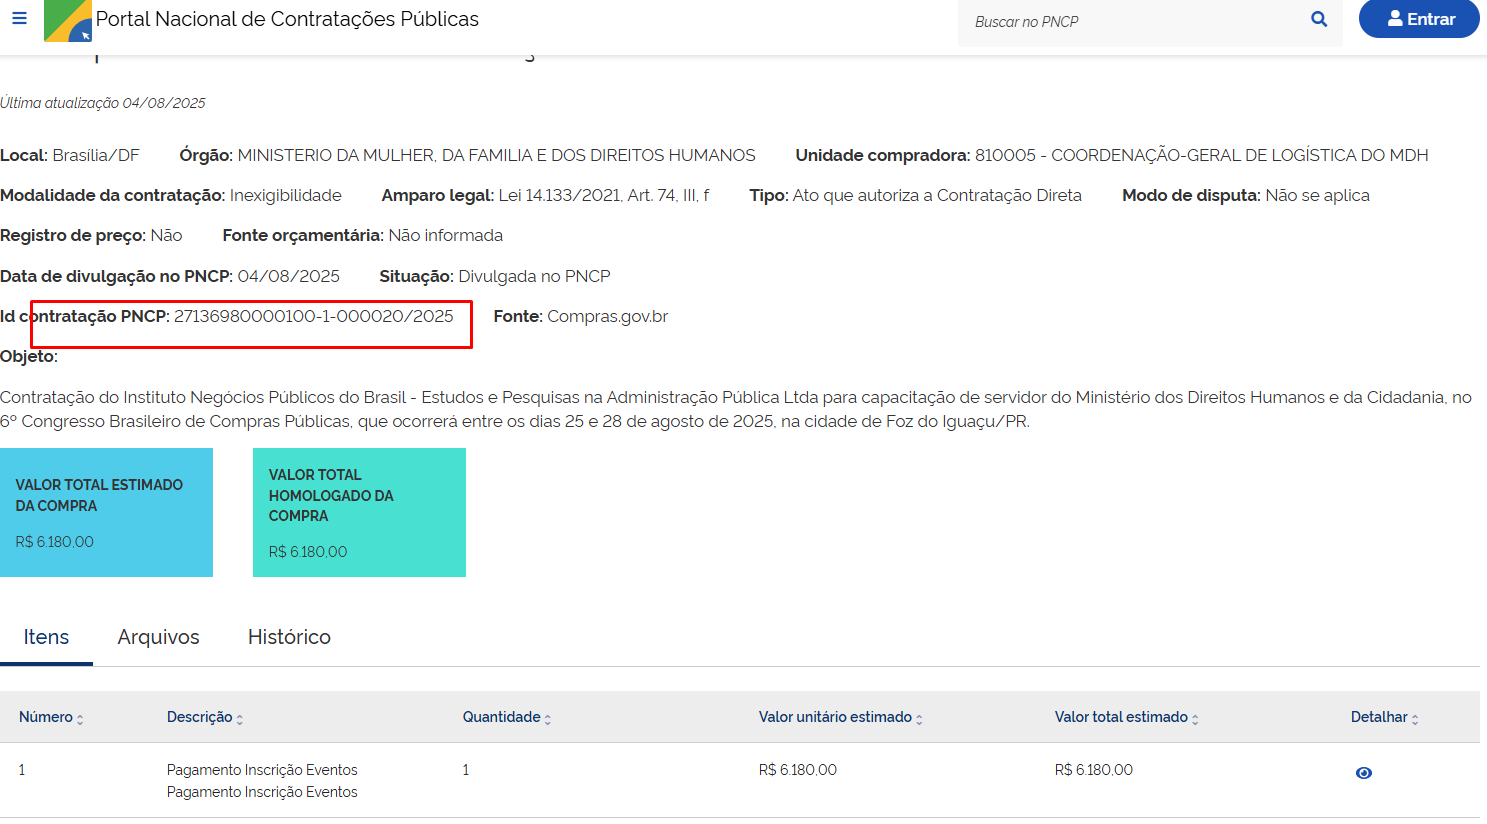This screenshot has width=1487, height=824.
Task: Click the Portal Nacional de Contratações Públicas title
Action: [287, 20]
